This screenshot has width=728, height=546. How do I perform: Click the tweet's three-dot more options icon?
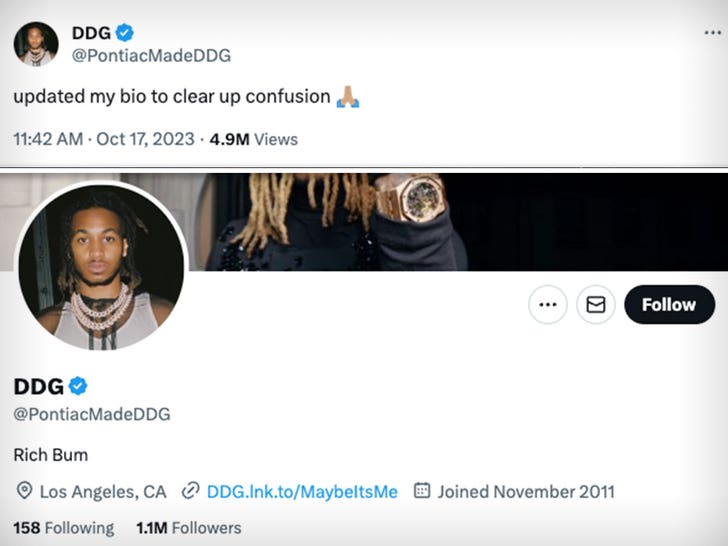pos(712,32)
